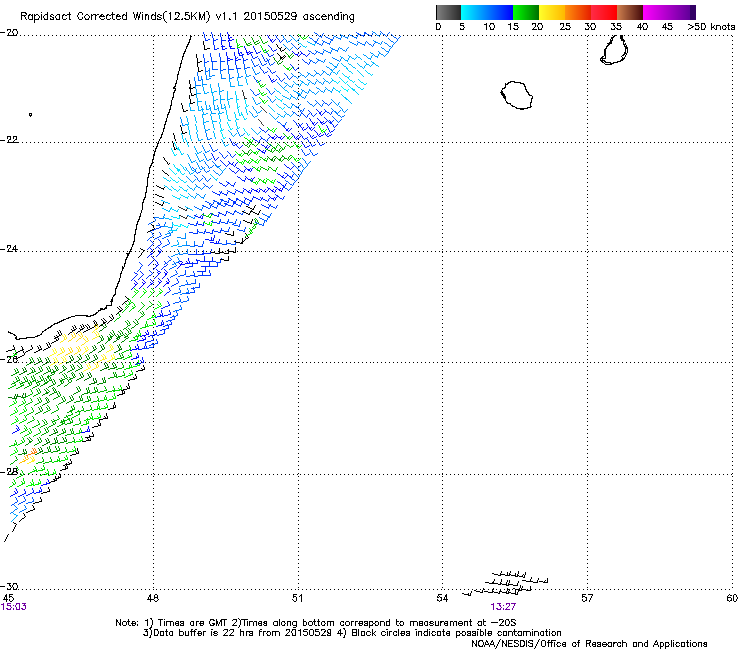The width and height of the screenshot is (740, 650).
Task: Click the '54' longitude axis label
Action: point(442,599)
